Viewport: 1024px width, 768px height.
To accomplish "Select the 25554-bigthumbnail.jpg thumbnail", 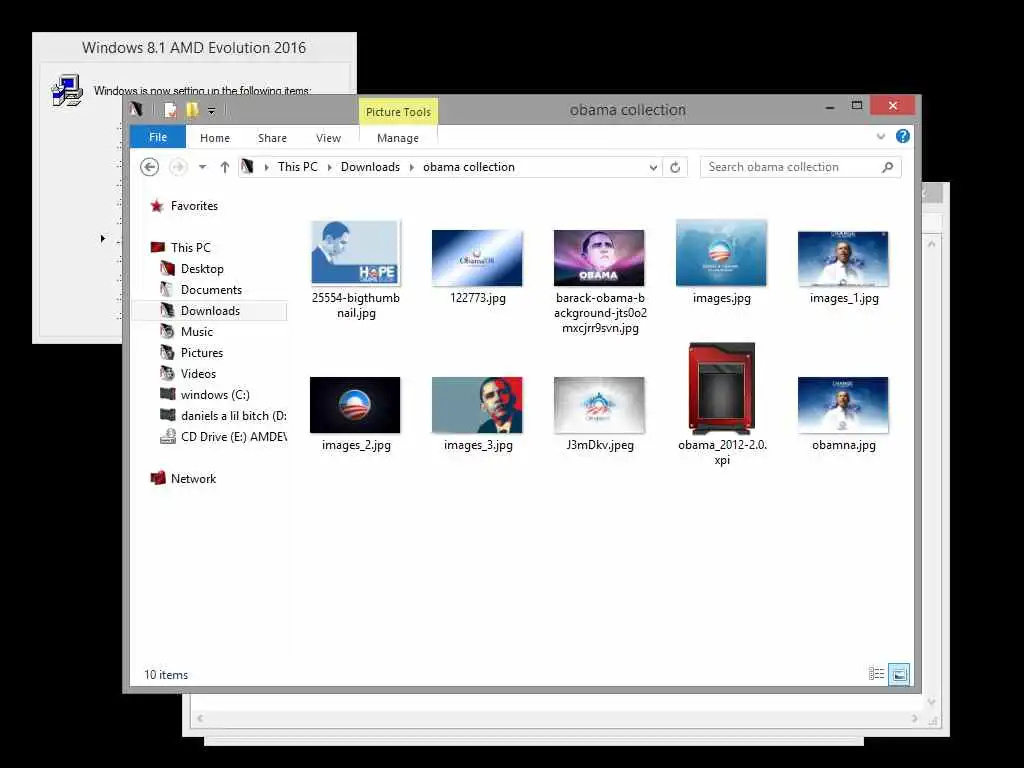I will (x=355, y=252).
